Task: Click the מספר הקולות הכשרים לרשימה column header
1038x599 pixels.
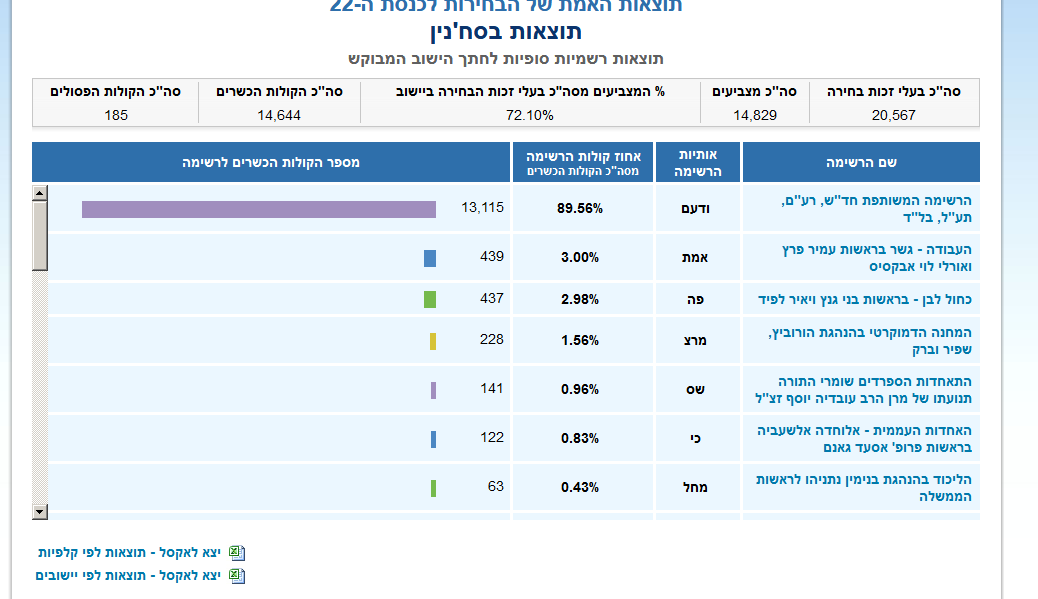Action: click(271, 162)
